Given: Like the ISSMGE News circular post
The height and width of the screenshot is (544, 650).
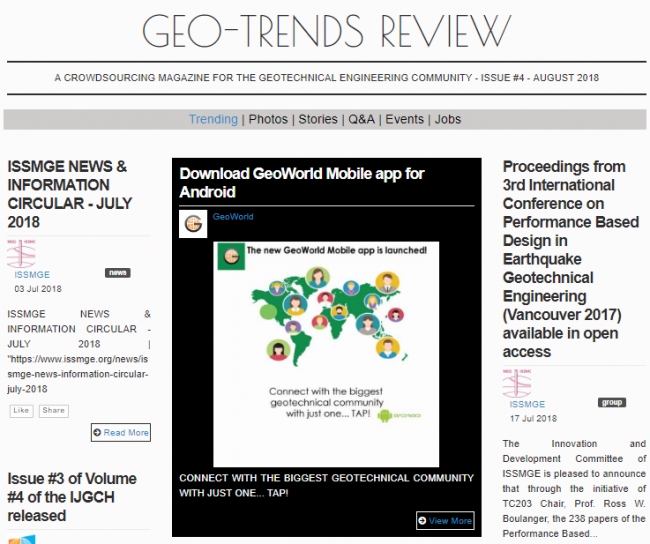Looking at the screenshot, I should pyautogui.click(x=21, y=410).
